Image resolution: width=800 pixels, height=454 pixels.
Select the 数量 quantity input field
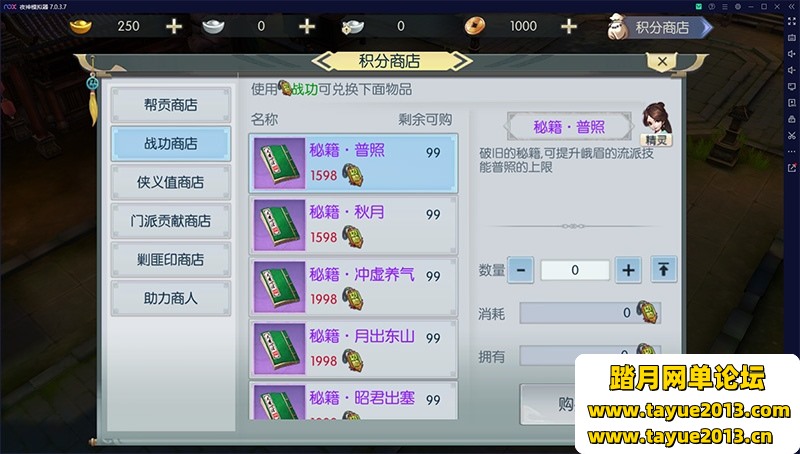pyautogui.click(x=575, y=270)
